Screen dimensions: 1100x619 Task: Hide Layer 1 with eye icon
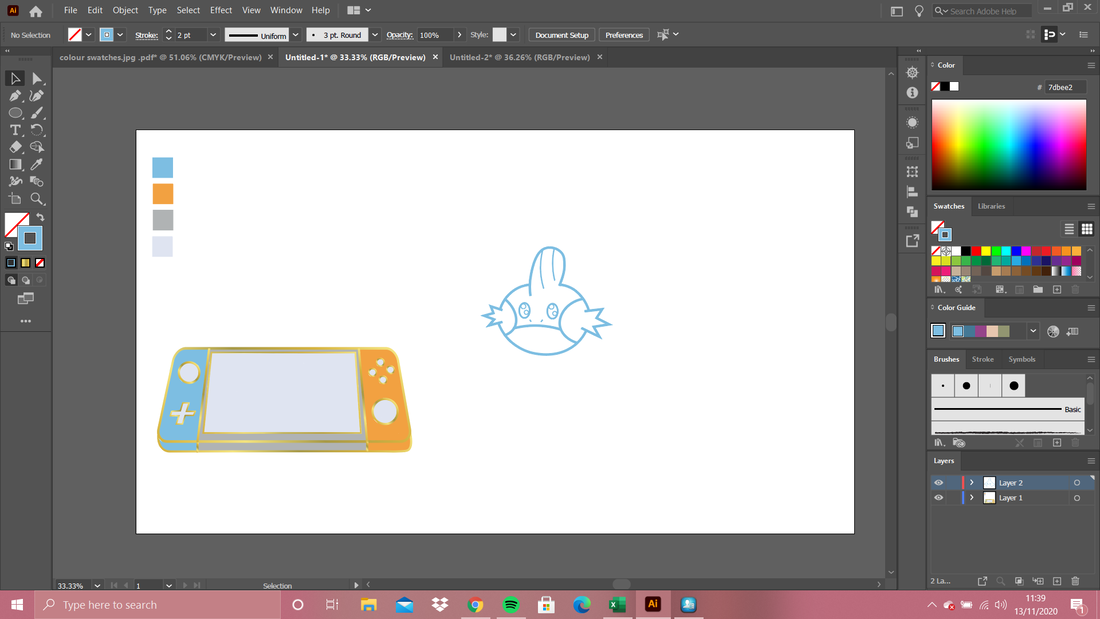[939, 498]
